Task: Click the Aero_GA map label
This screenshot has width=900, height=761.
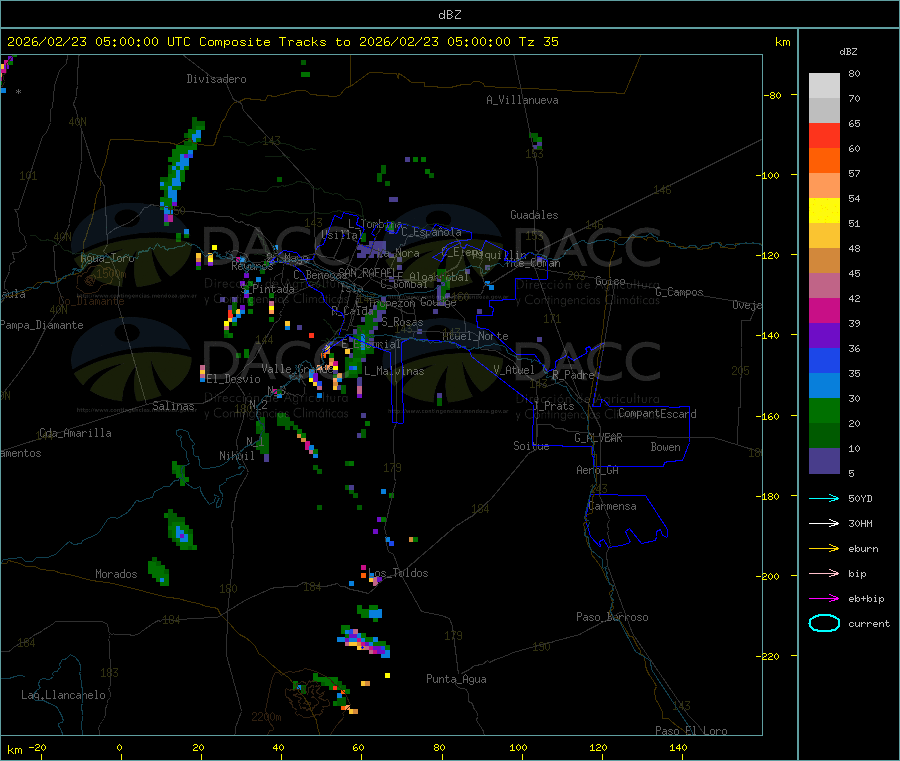Action: tap(598, 470)
